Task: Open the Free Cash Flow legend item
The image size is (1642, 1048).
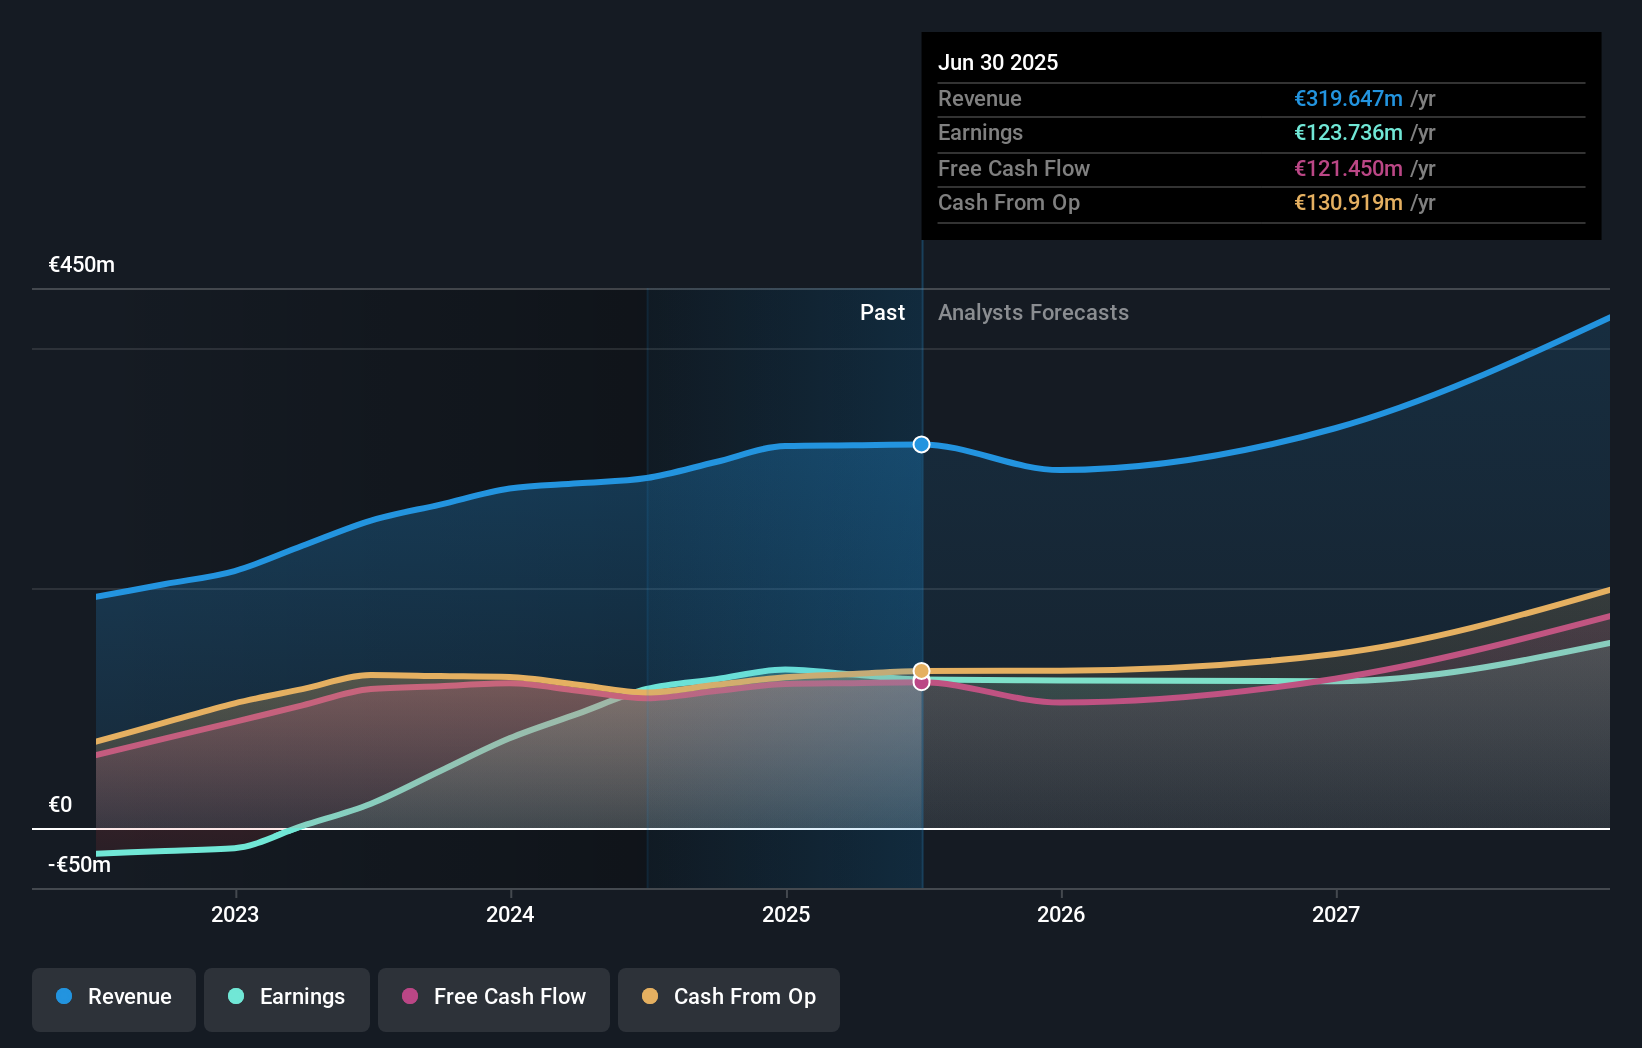Action: [x=493, y=999]
